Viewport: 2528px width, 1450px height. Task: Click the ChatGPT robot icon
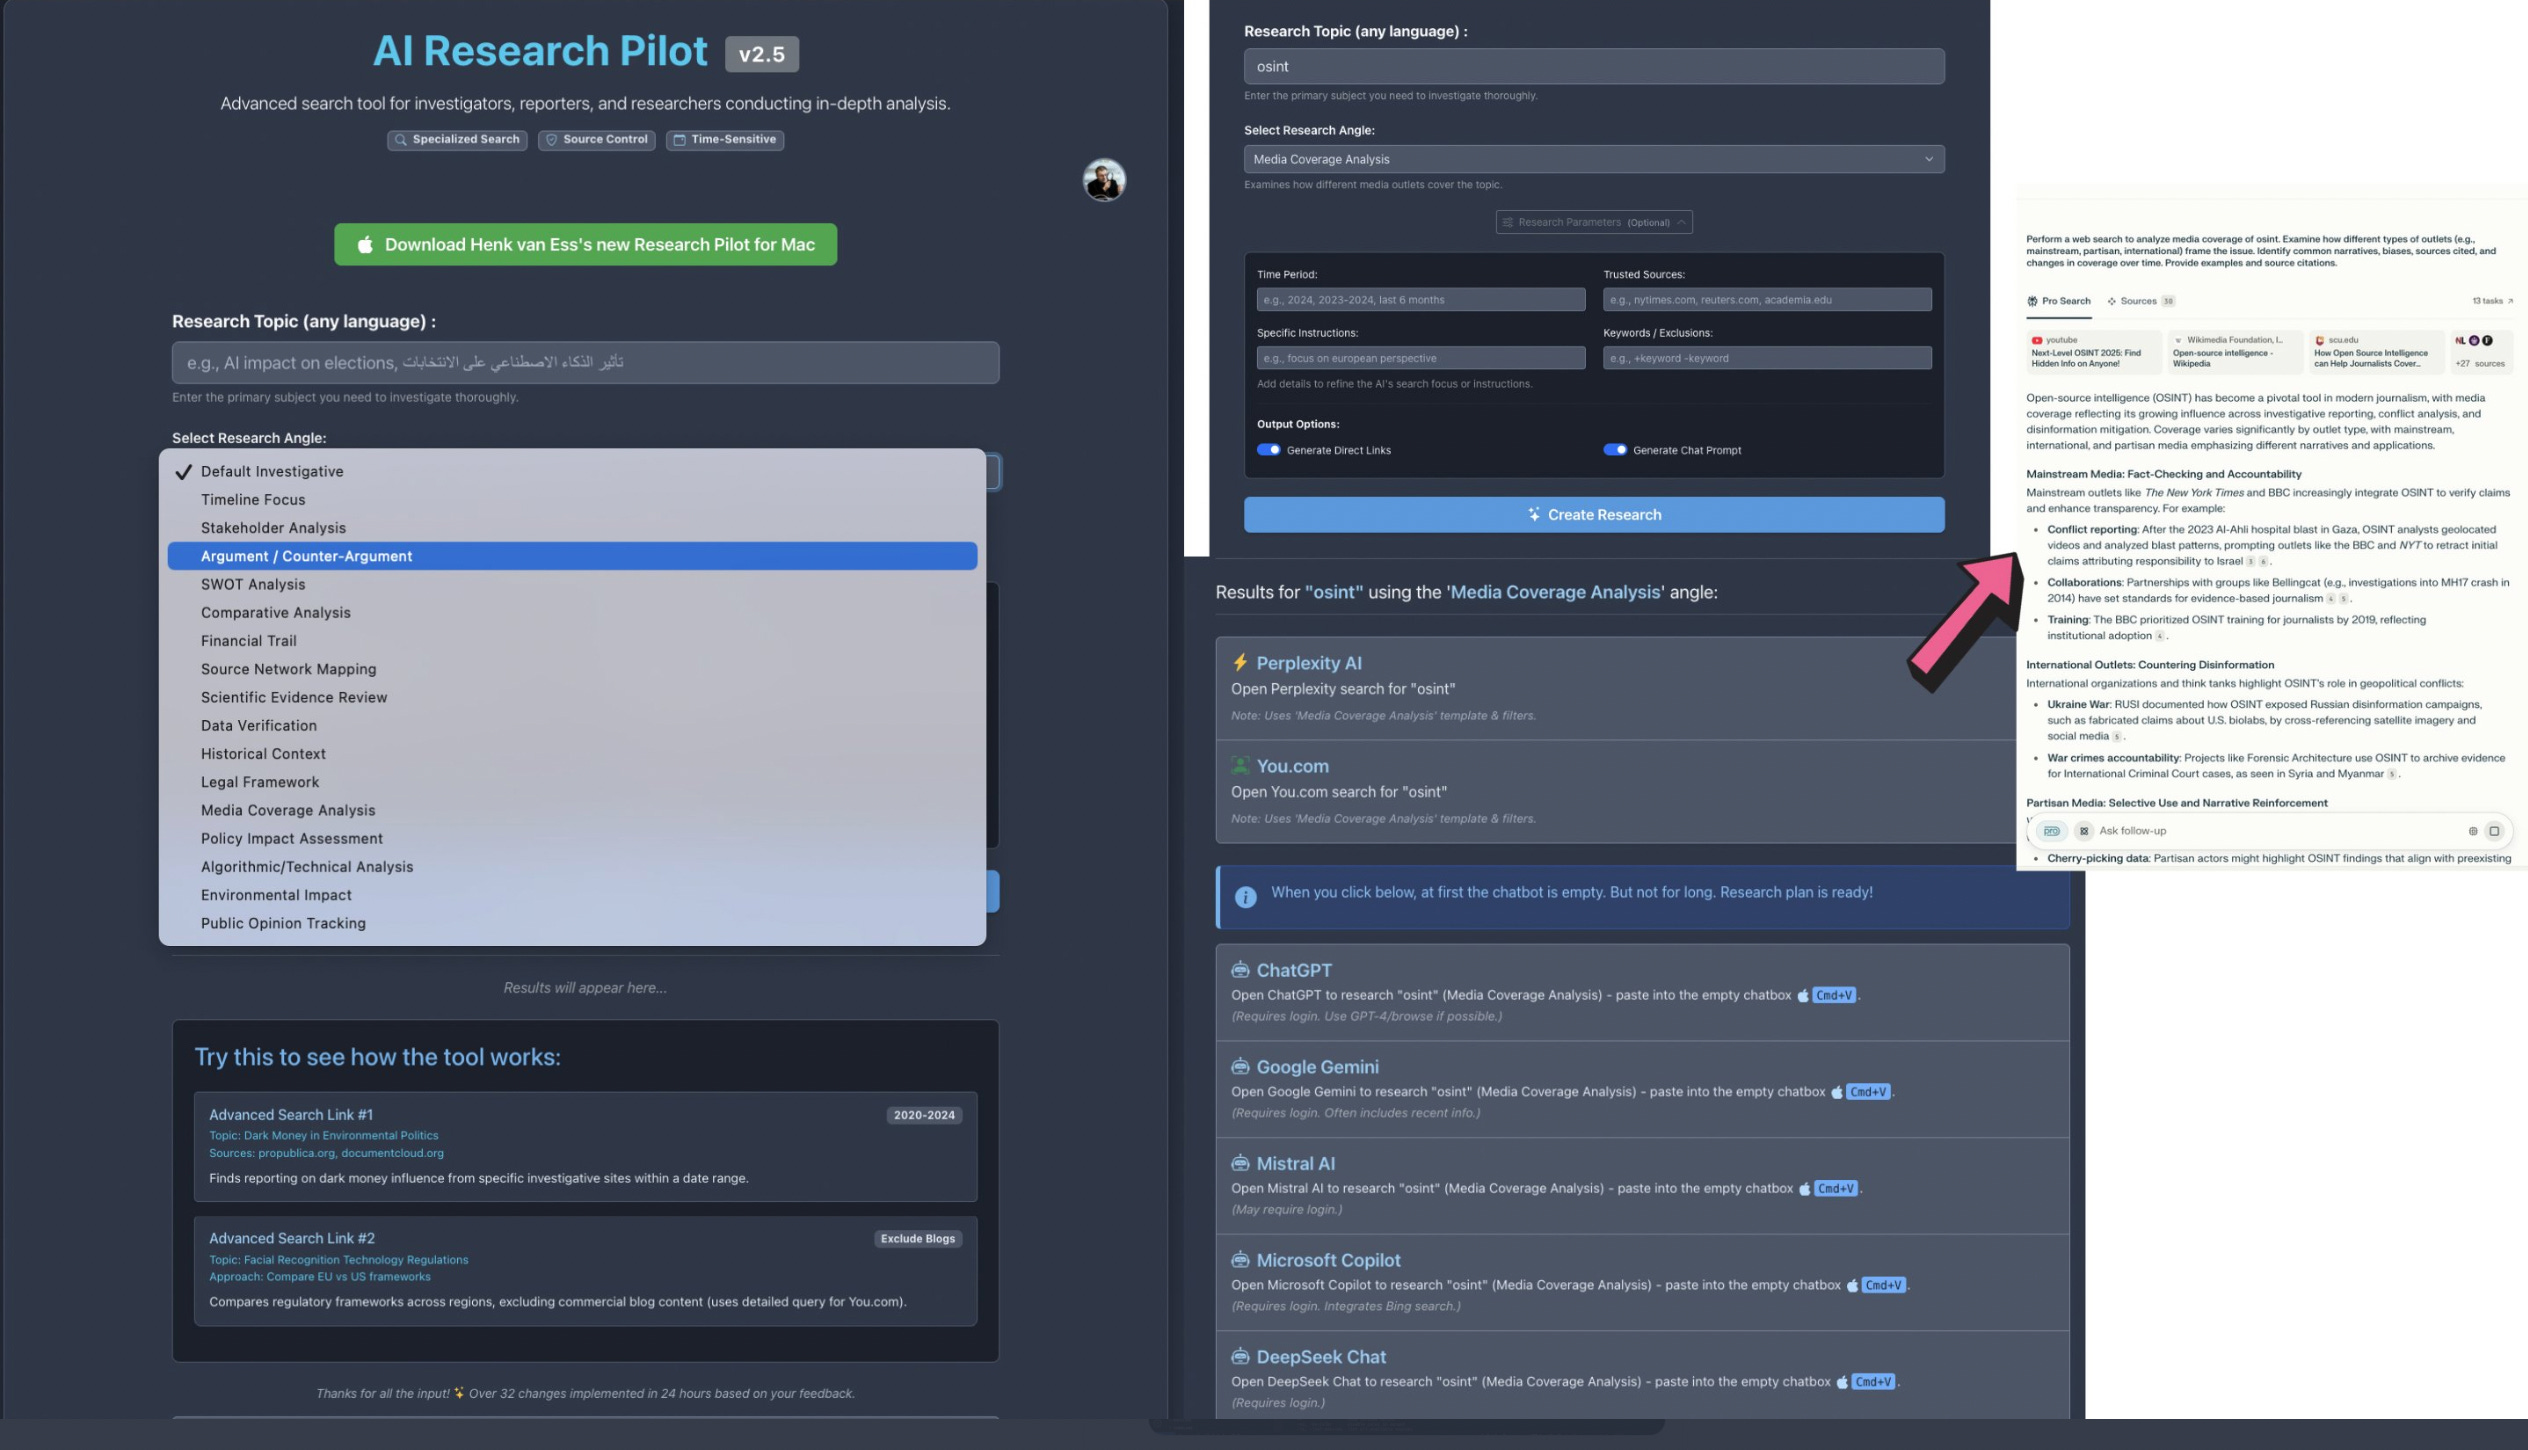(1240, 969)
